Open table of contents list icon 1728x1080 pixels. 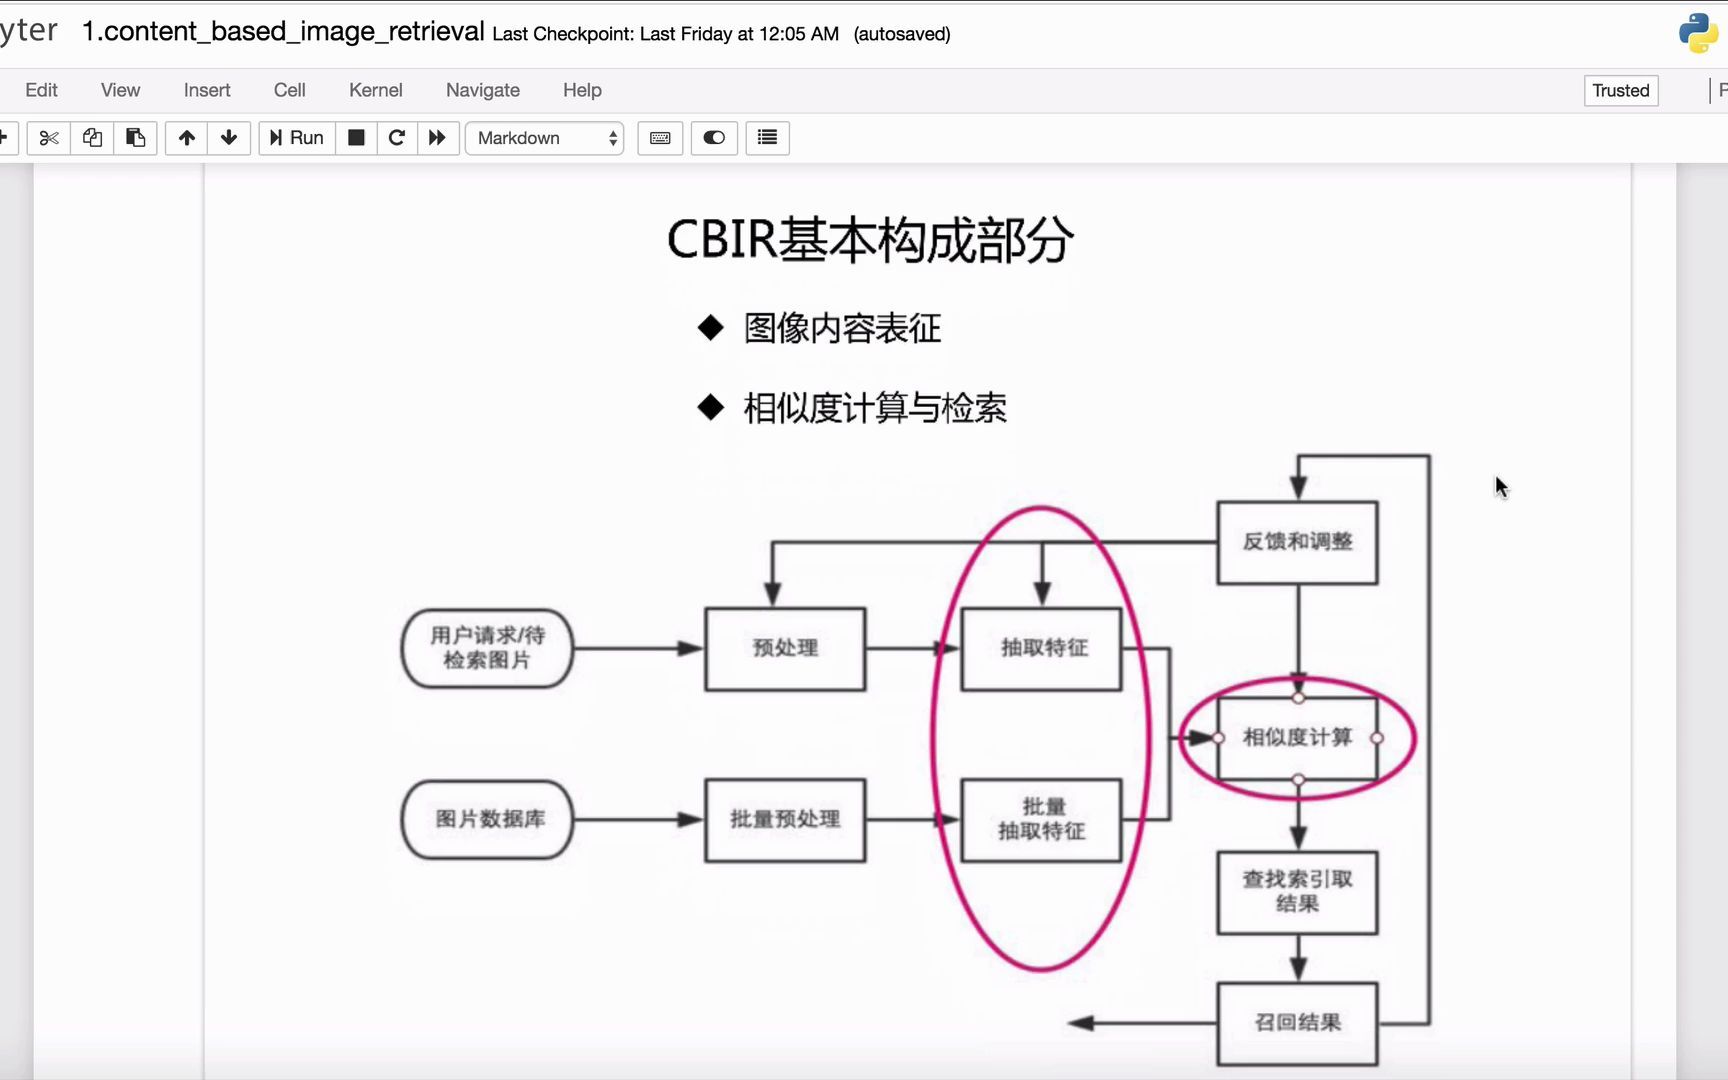[x=767, y=138]
